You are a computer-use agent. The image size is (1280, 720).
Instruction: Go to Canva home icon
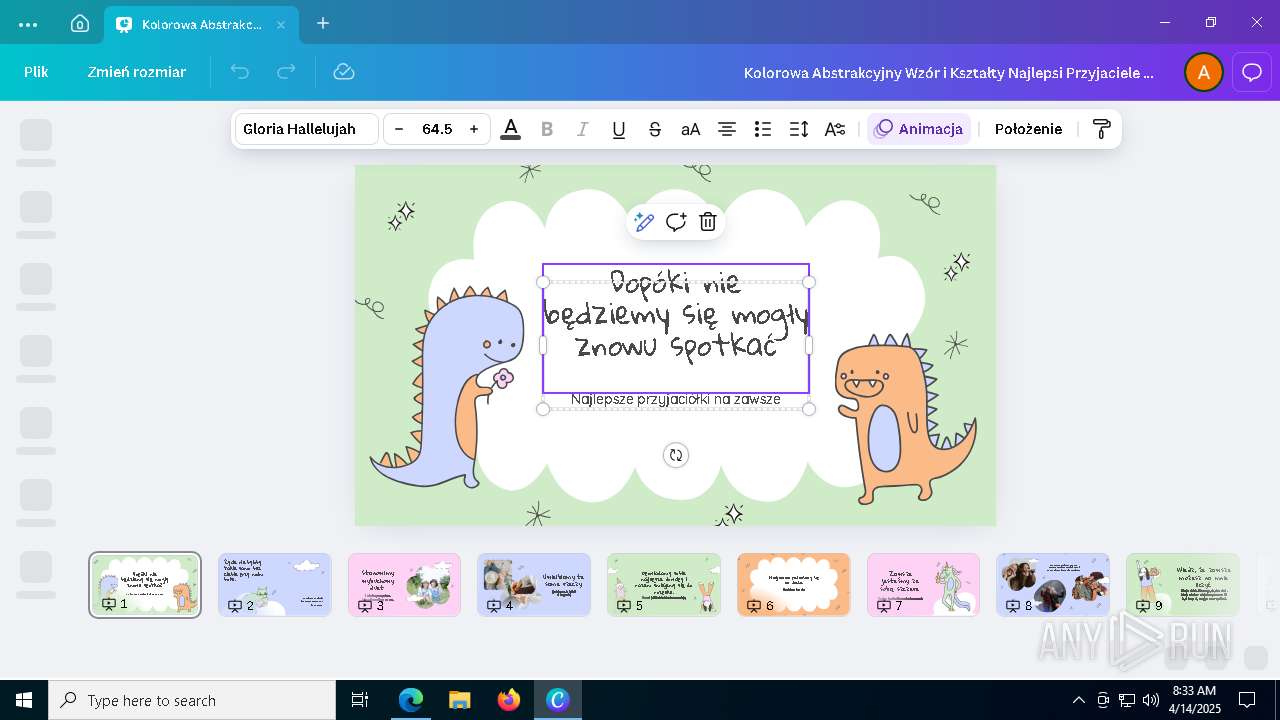pyautogui.click(x=80, y=24)
